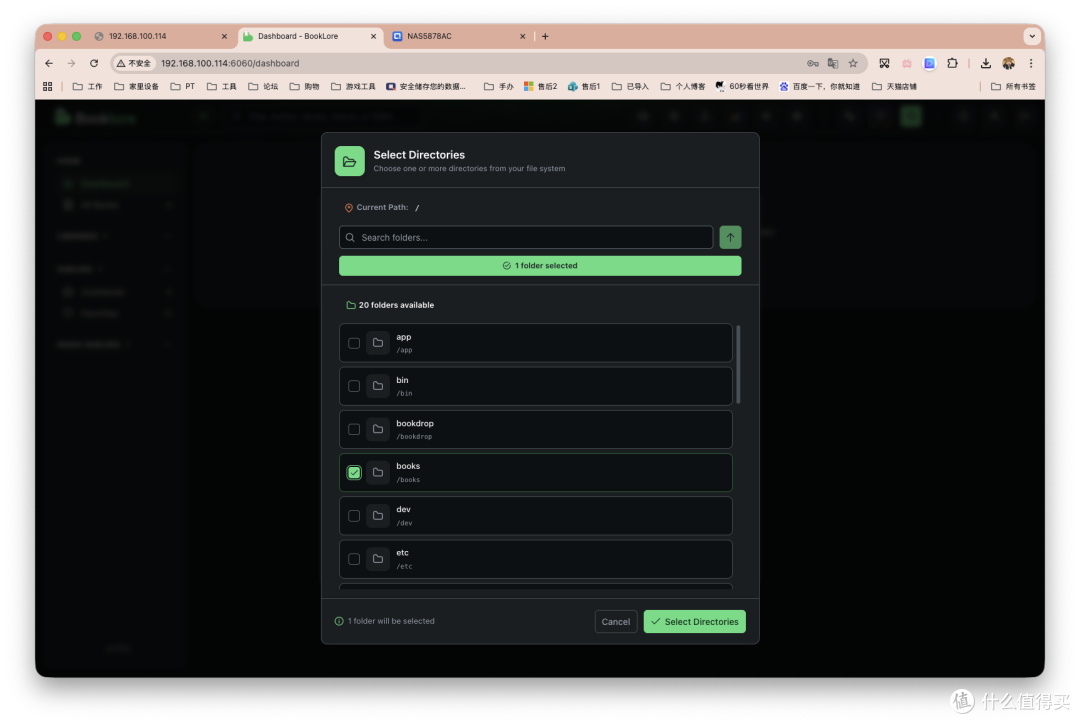Image resolution: width=1080 pixels, height=724 pixels.
Task: Check the bookdrop folder checkbox
Action: pos(354,429)
